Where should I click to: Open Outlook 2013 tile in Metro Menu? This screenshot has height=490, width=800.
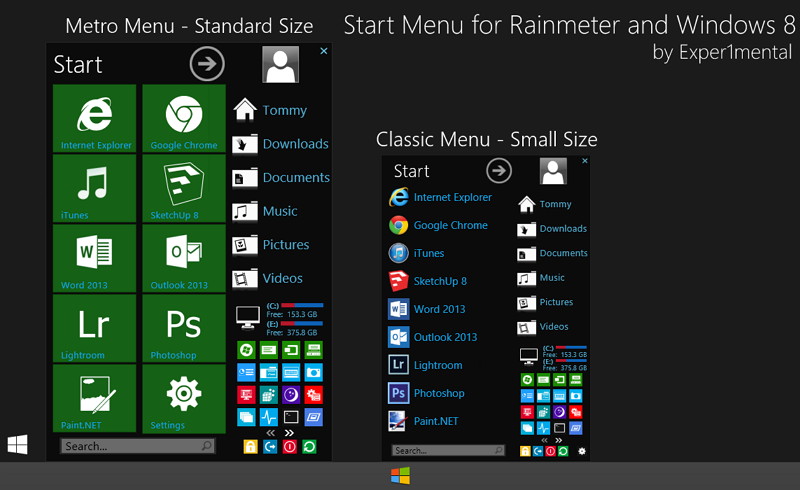(184, 258)
